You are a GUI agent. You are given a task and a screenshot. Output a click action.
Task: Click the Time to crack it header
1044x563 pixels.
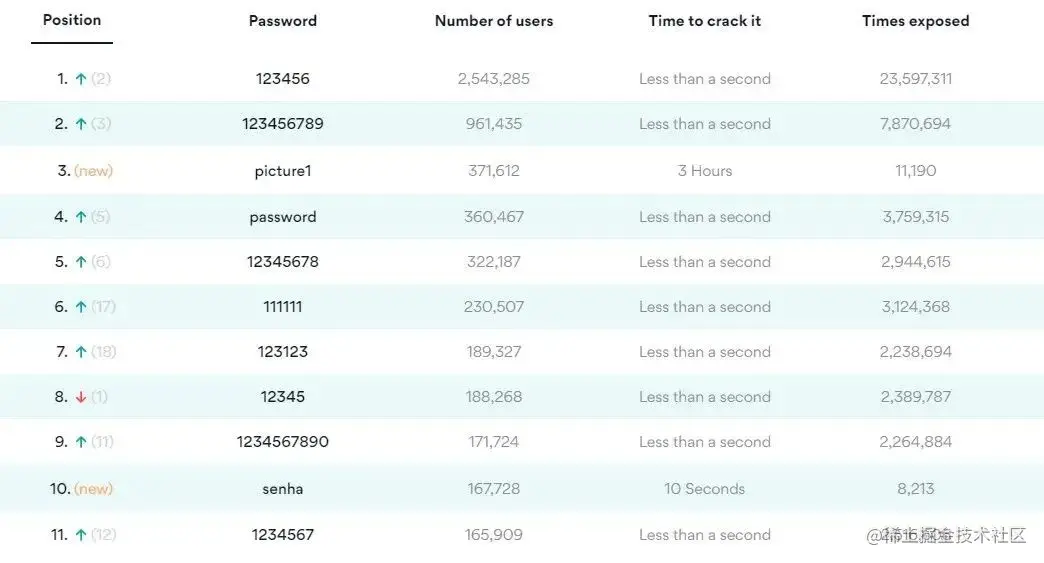[x=705, y=21]
